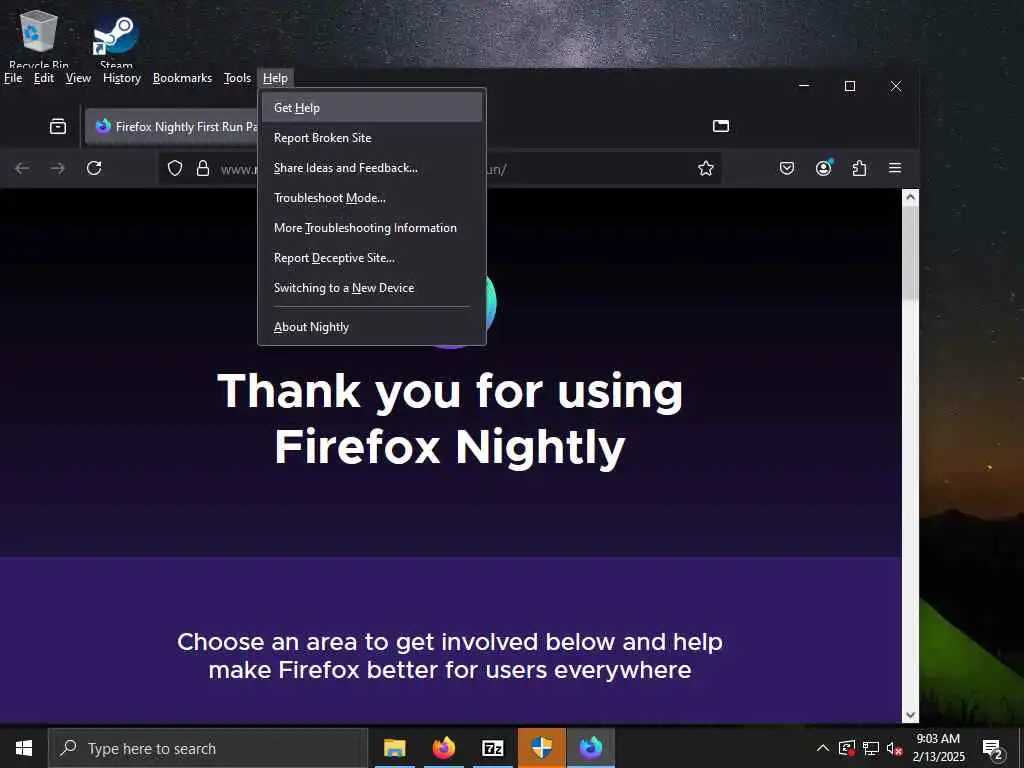Click the page scrollbar down arrow
The height and width of the screenshot is (768, 1024).
(x=910, y=714)
